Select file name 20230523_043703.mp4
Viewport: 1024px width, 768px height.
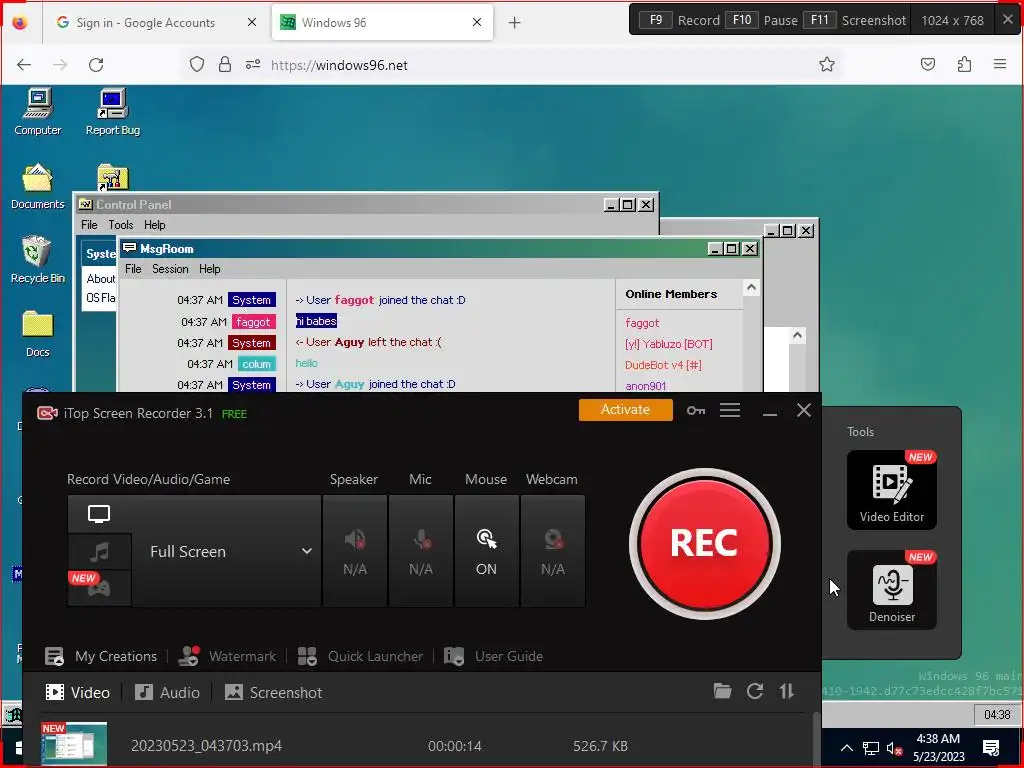(x=206, y=746)
